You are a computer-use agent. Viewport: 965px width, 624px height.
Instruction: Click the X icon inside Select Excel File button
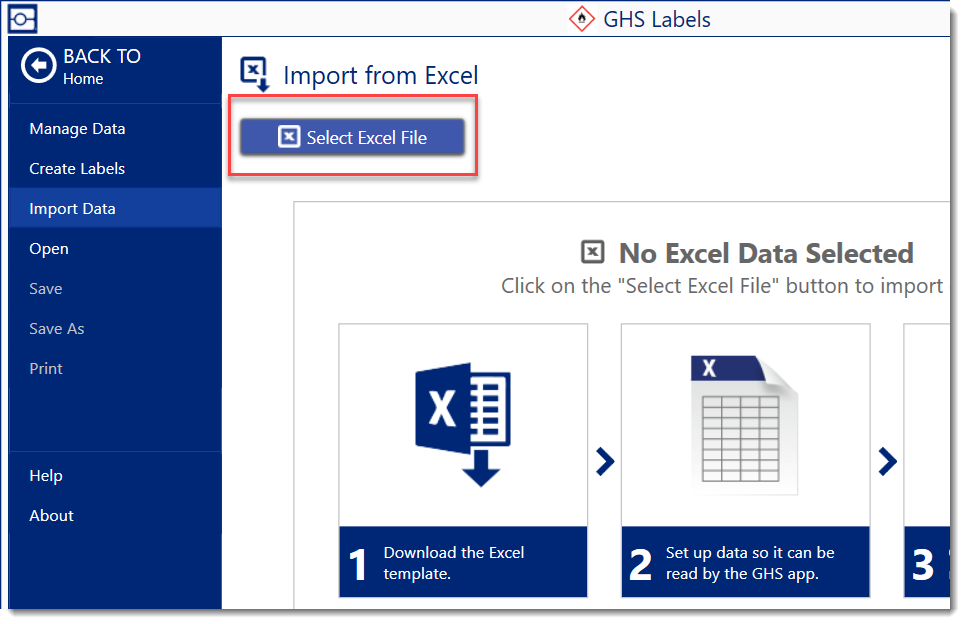[x=289, y=137]
